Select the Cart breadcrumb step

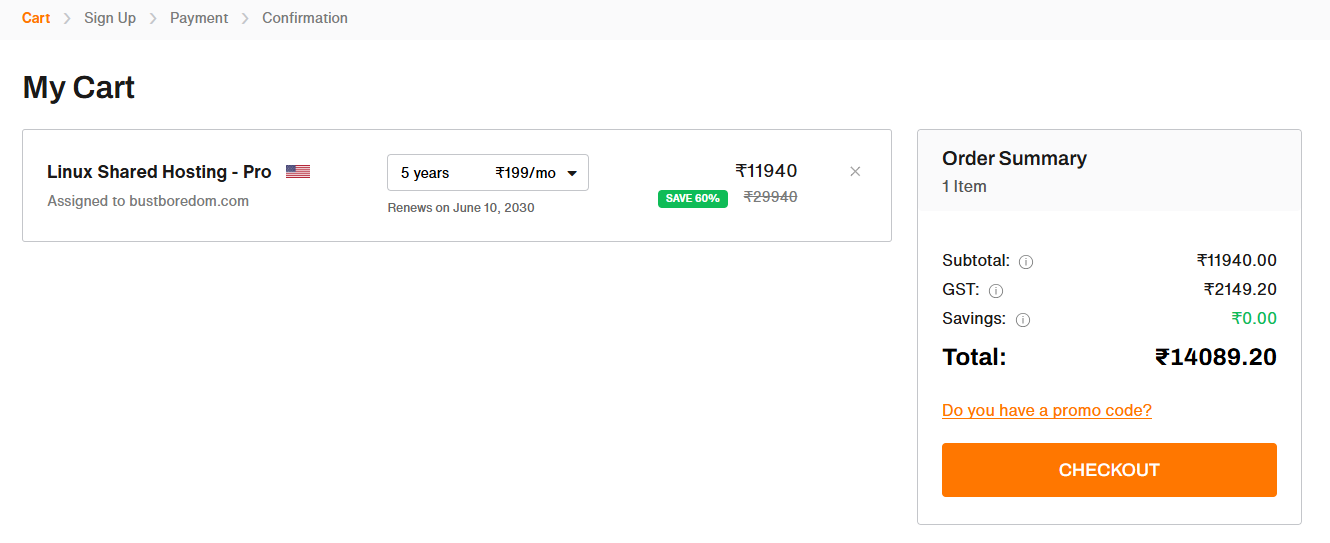36,18
